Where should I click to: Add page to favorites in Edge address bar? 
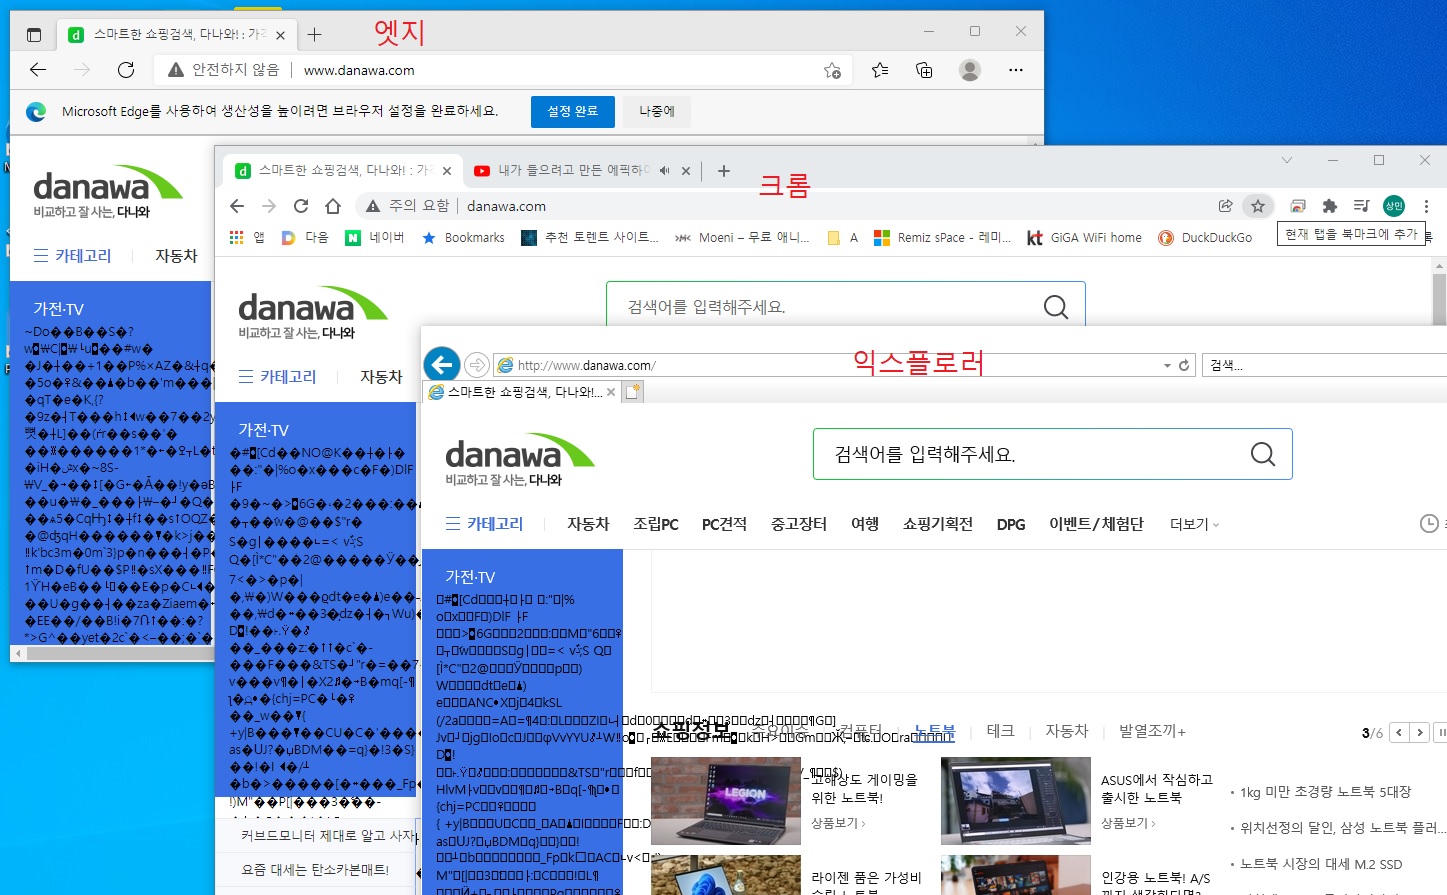pos(832,70)
